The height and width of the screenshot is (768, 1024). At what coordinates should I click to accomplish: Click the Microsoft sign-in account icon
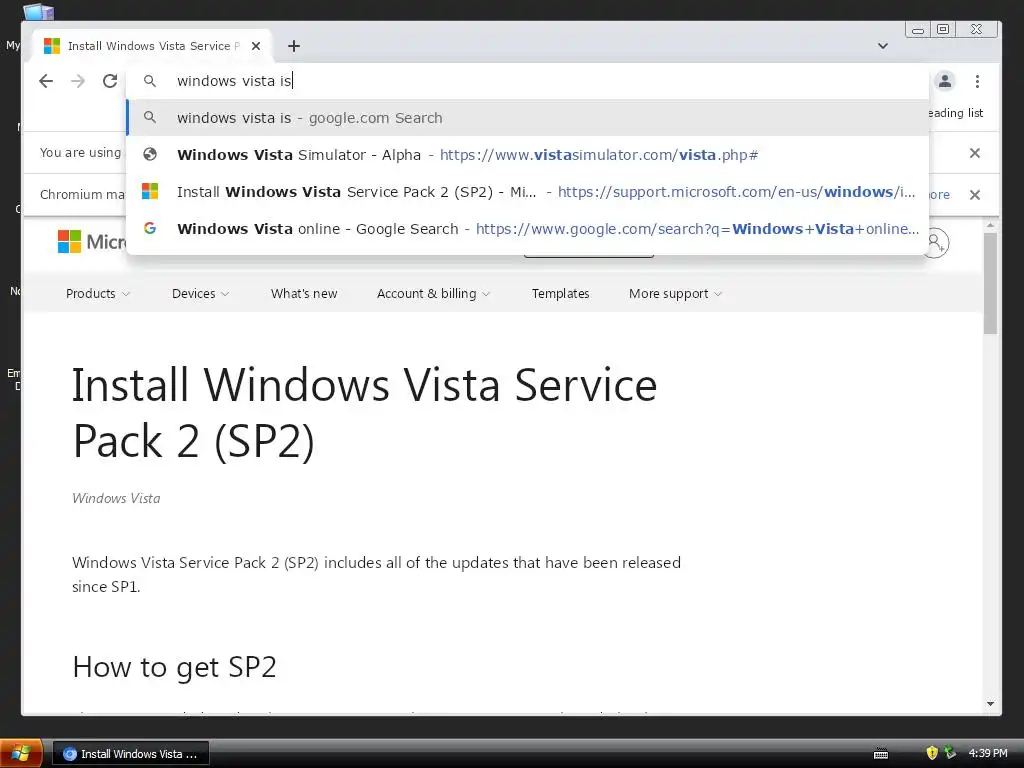click(936, 243)
